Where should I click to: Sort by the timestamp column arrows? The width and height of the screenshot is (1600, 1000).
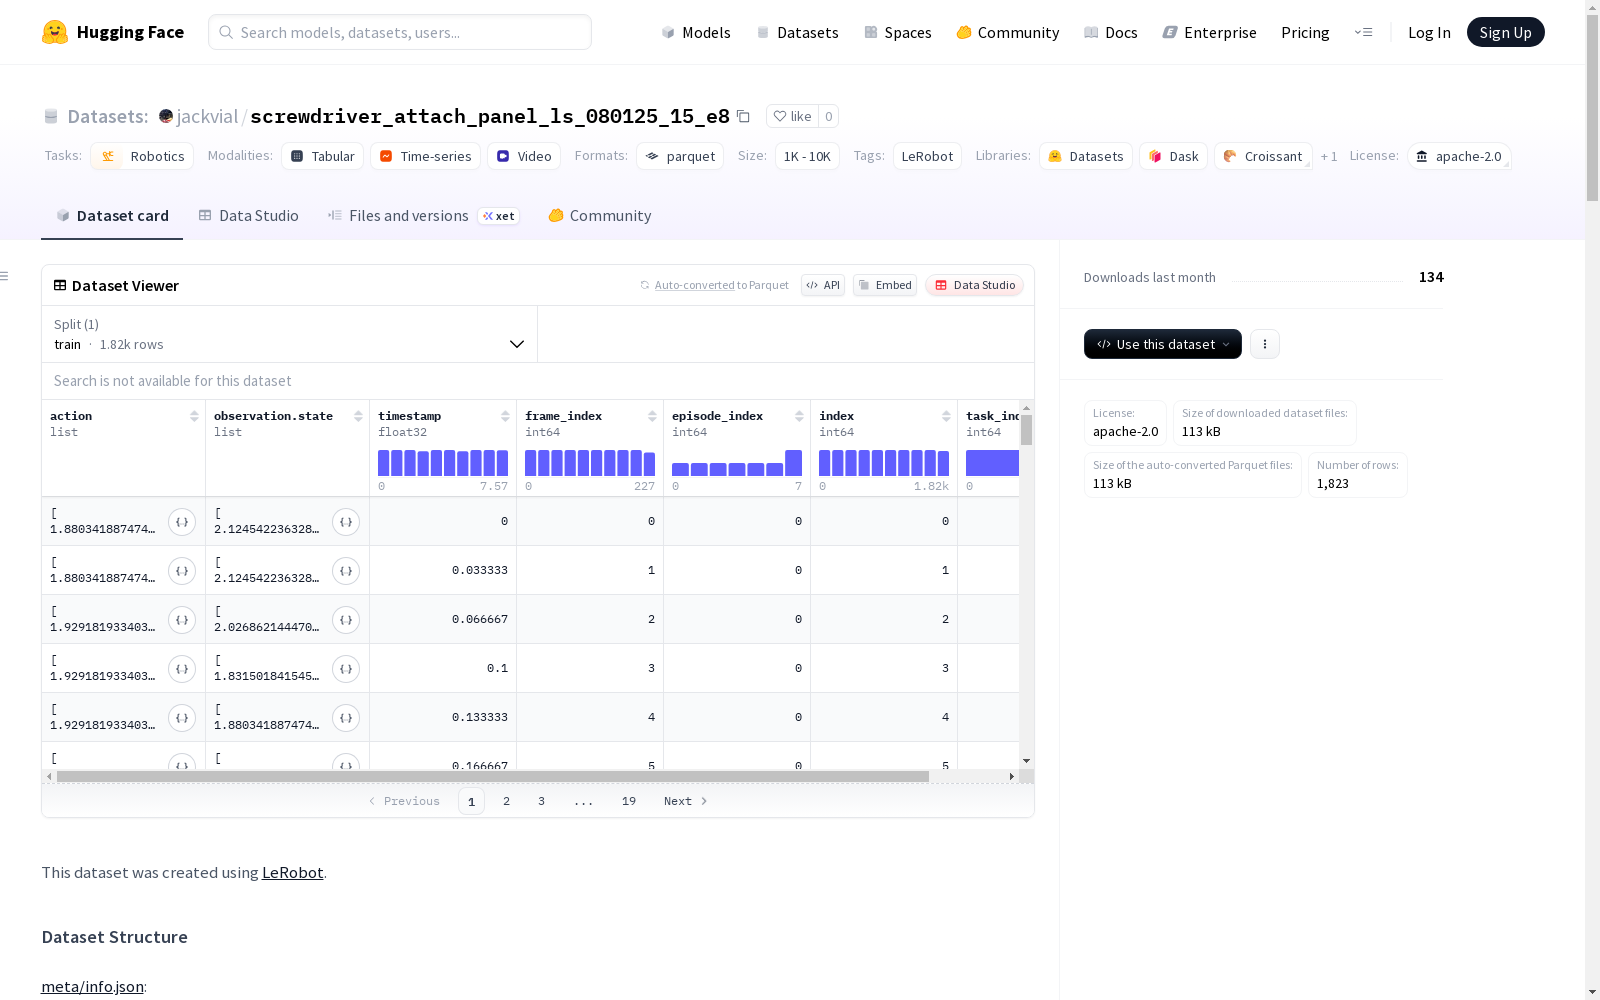coord(505,416)
